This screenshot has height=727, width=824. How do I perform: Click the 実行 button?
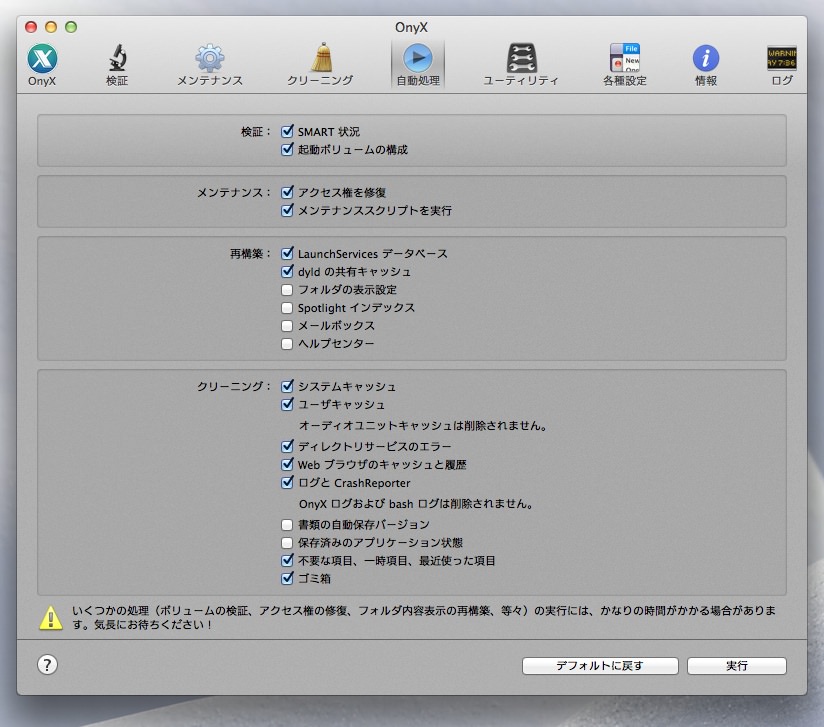(737, 665)
